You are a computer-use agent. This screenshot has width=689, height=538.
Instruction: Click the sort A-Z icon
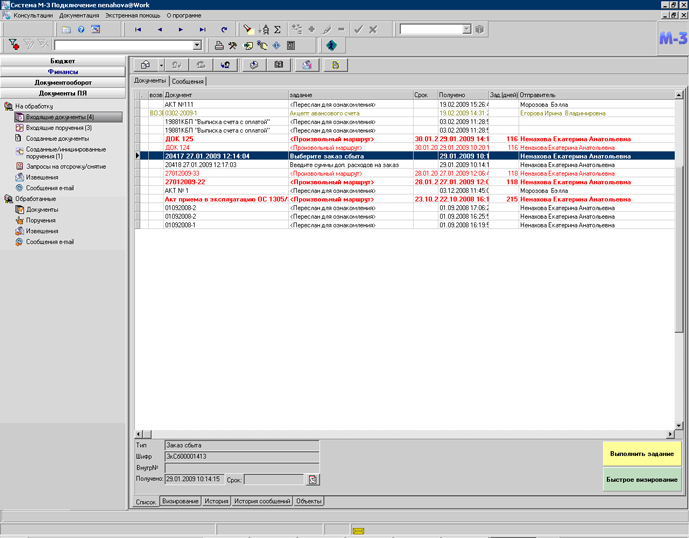click(x=264, y=29)
